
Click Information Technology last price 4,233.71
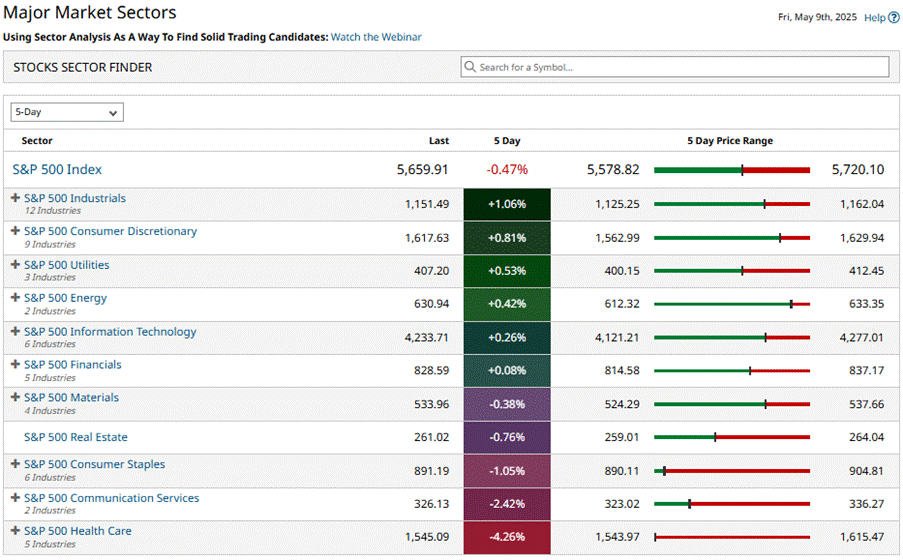pyautogui.click(x=427, y=338)
